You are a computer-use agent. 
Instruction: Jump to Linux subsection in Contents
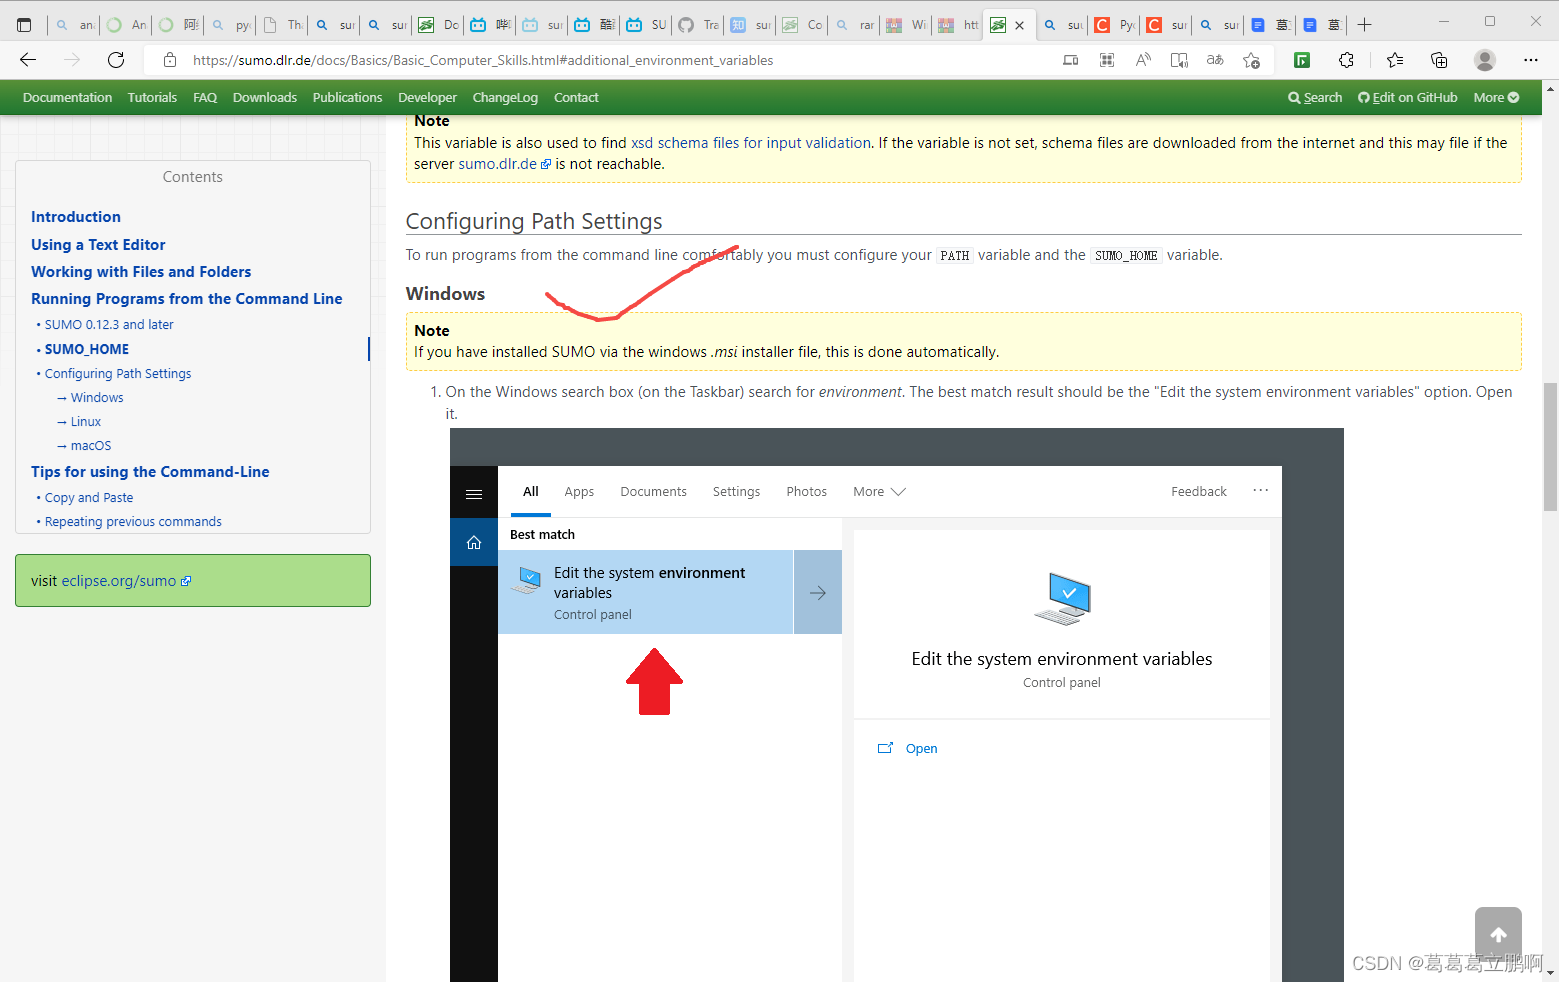[86, 422]
